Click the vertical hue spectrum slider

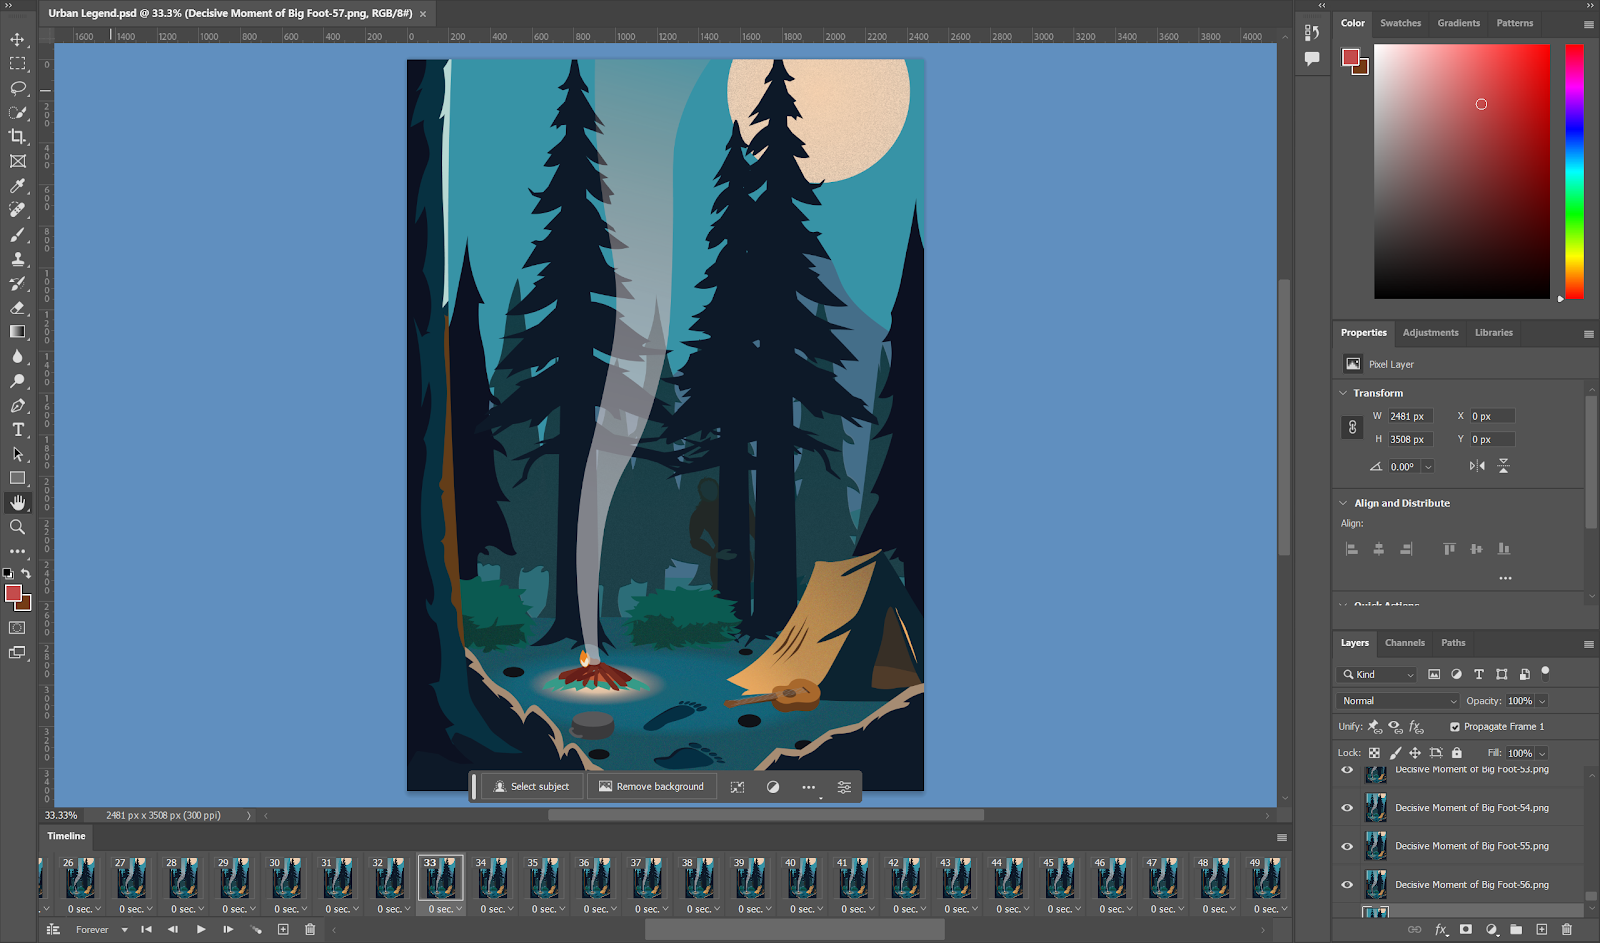1574,171
